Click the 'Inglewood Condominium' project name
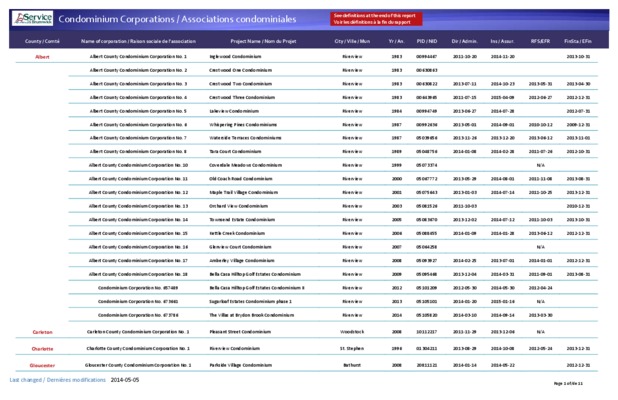 pyautogui.click(x=235, y=56)
